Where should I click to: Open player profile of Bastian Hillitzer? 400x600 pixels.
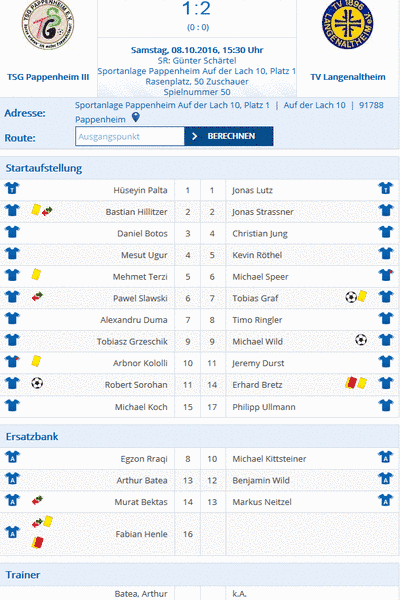136,212
